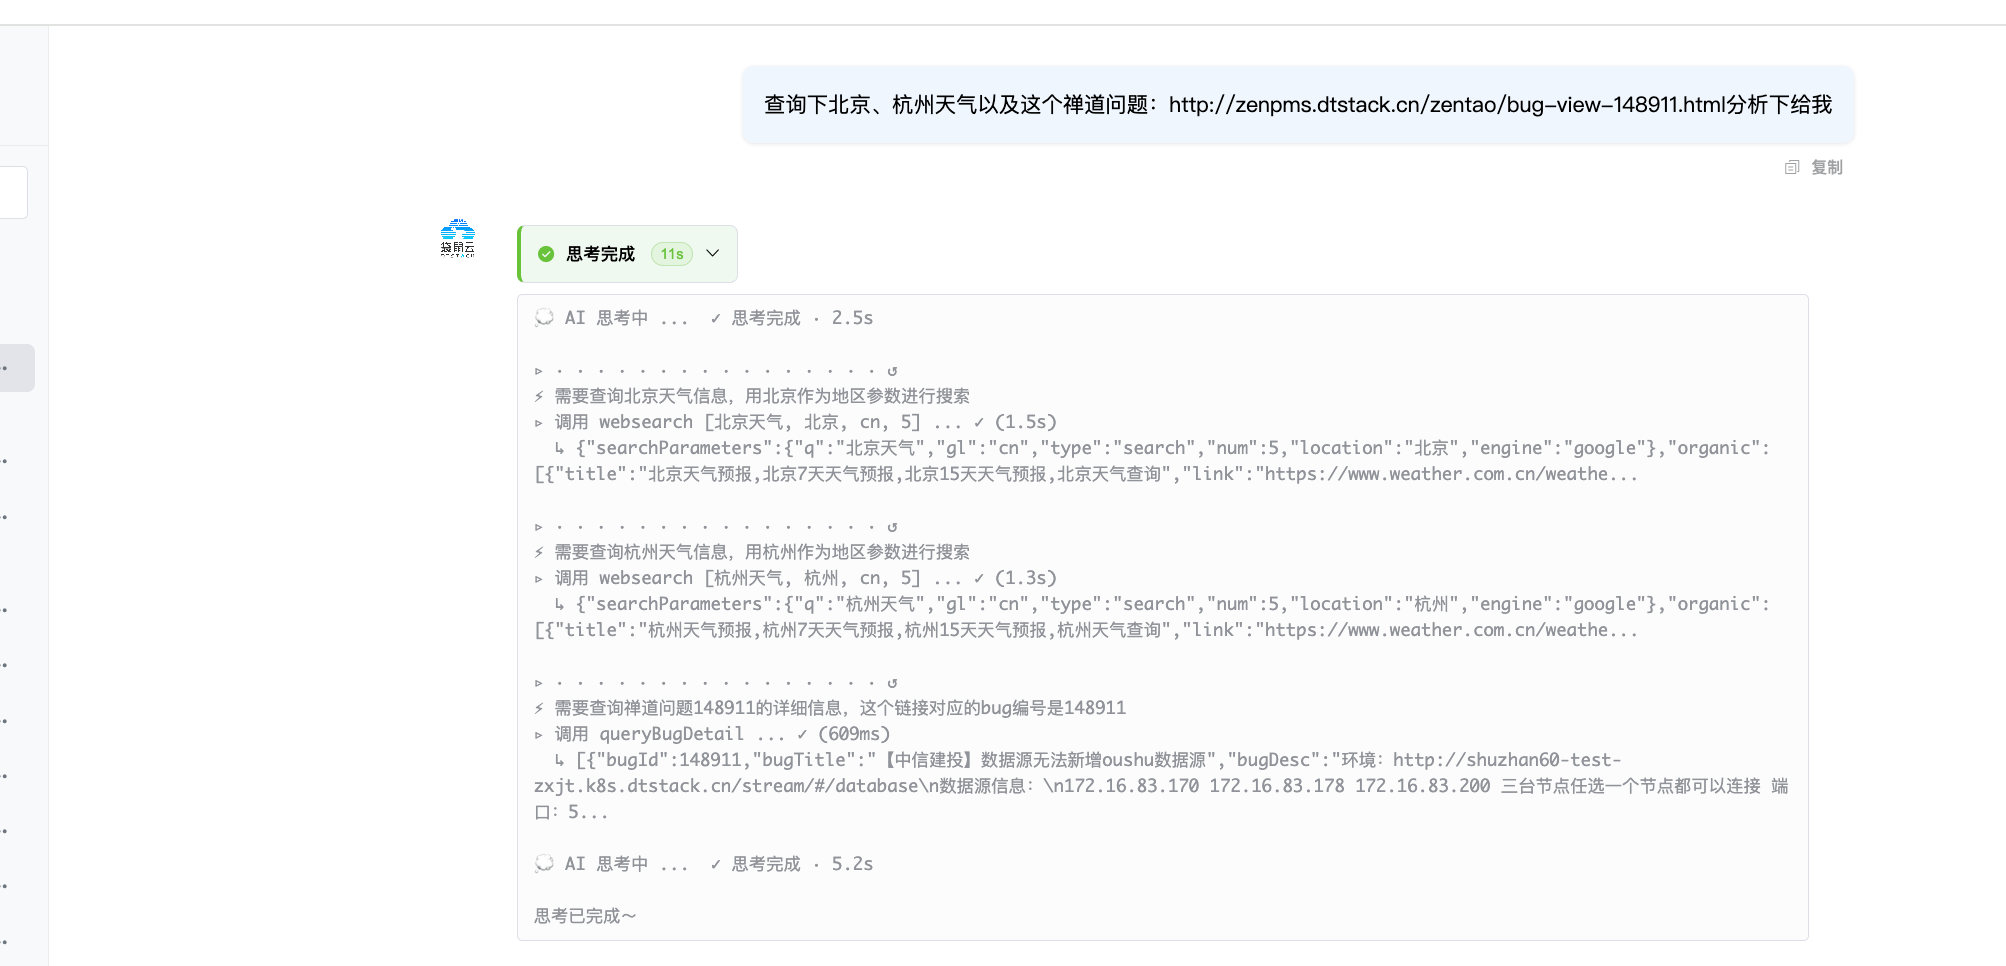
Task: Click the lightning icon before 需要查询杭州天气信息
Action: coord(539,552)
